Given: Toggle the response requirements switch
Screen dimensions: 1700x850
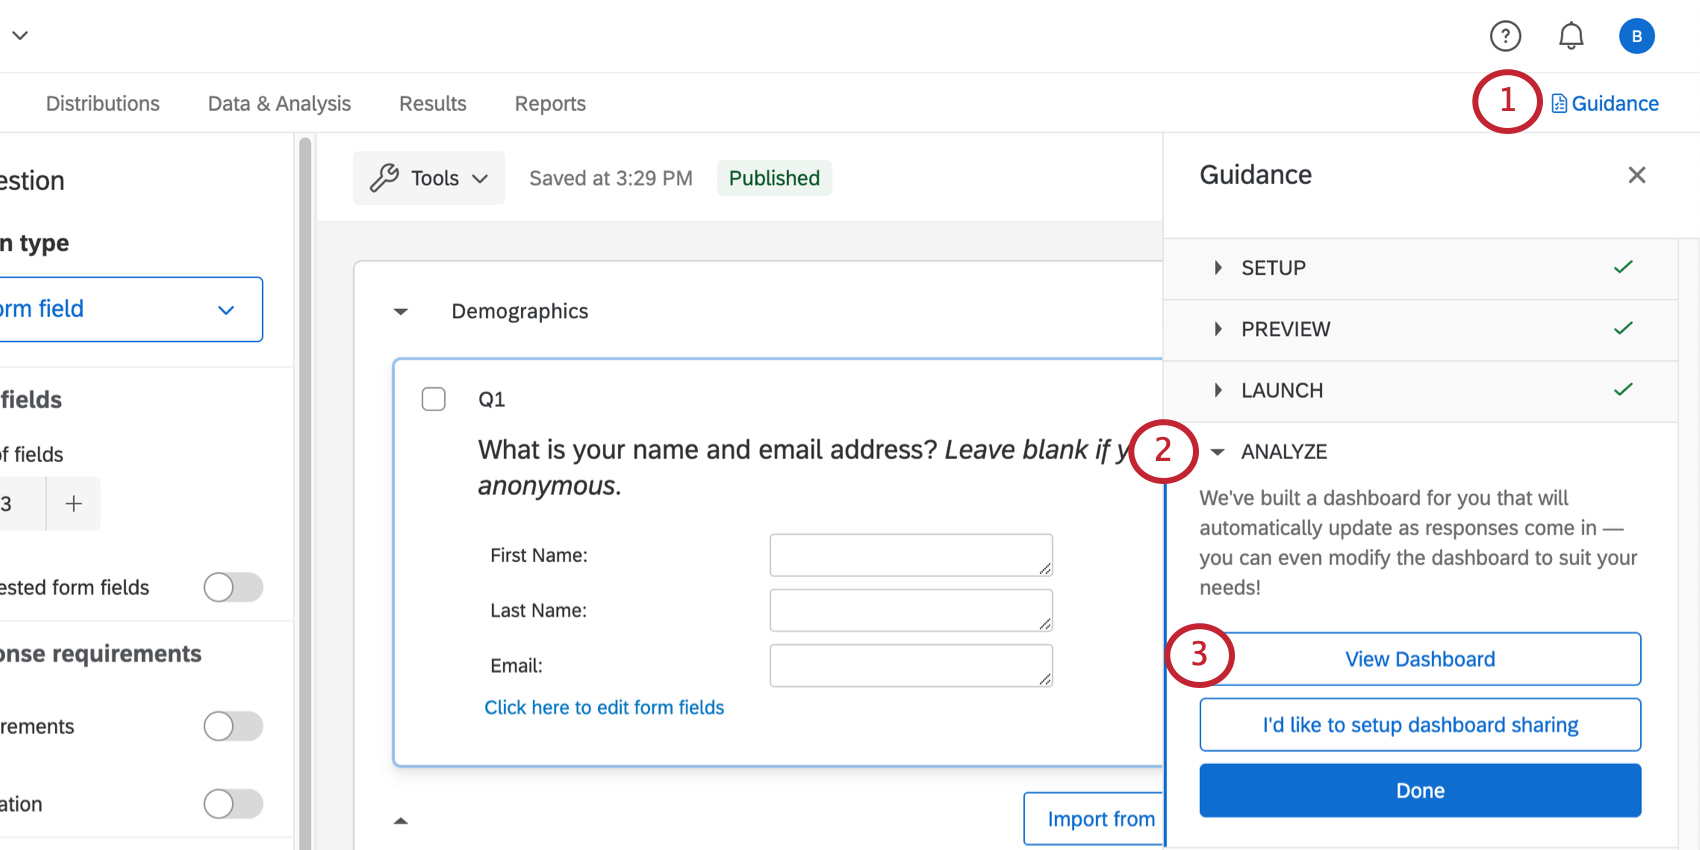Looking at the screenshot, I should click(x=233, y=726).
